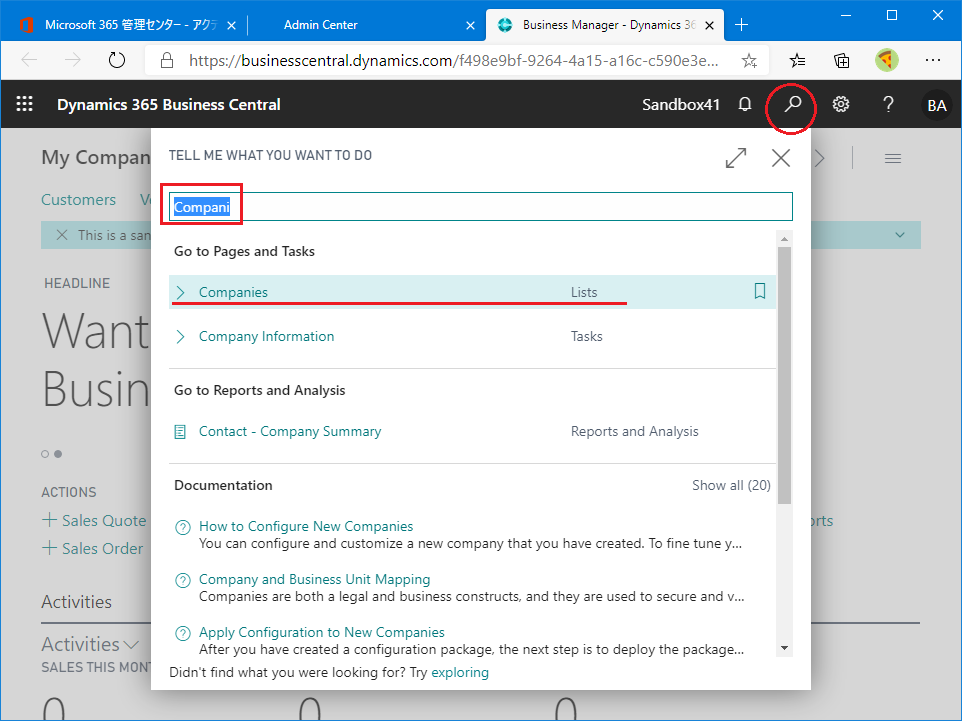Dismiss the sandbox notification bar
The width and height of the screenshot is (962, 721).
[62, 235]
